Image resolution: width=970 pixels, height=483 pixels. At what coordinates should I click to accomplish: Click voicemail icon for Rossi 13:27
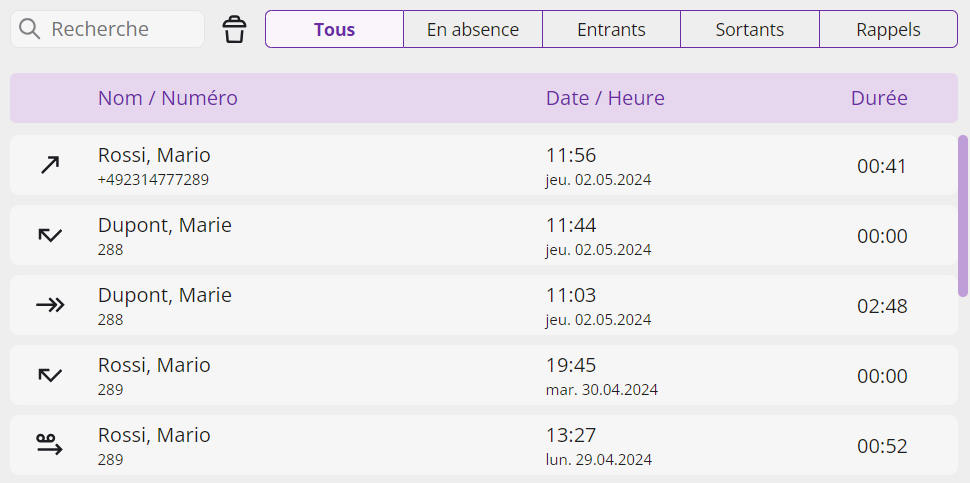50,445
